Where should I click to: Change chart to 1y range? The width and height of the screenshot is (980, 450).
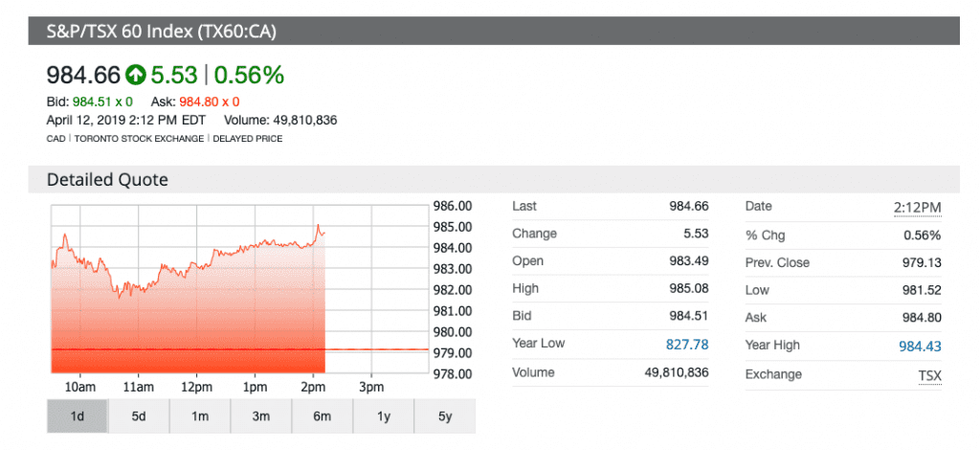[383, 416]
